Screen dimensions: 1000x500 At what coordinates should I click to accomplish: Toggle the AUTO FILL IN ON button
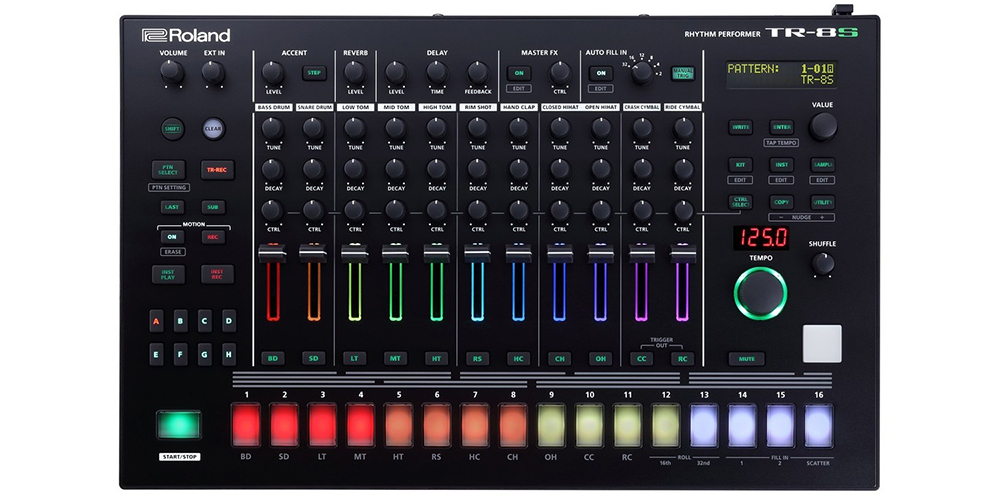(600, 73)
